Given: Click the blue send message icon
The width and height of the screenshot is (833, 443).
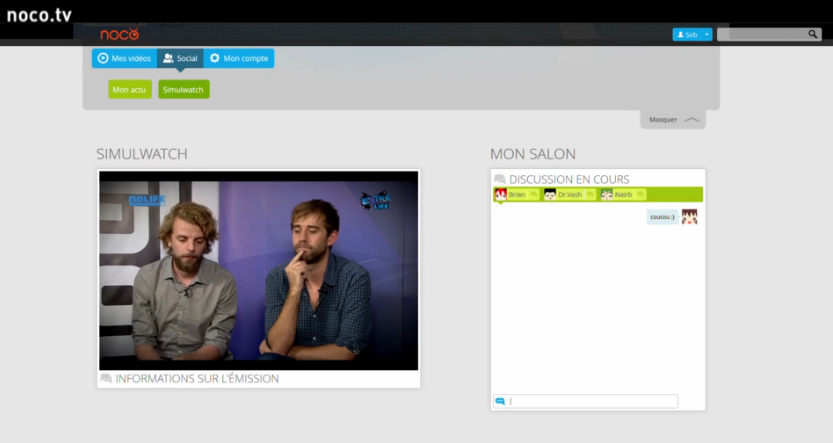Looking at the screenshot, I should point(500,401).
